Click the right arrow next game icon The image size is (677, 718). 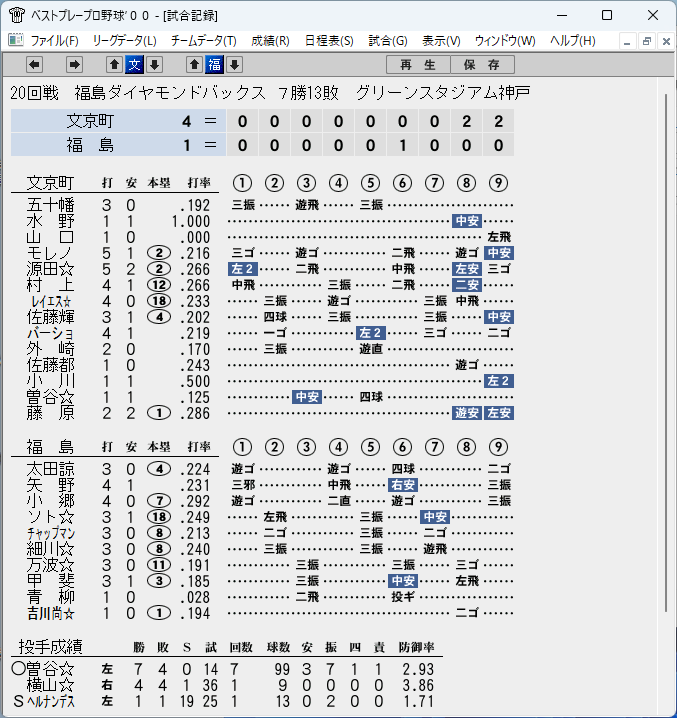(x=74, y=65)
